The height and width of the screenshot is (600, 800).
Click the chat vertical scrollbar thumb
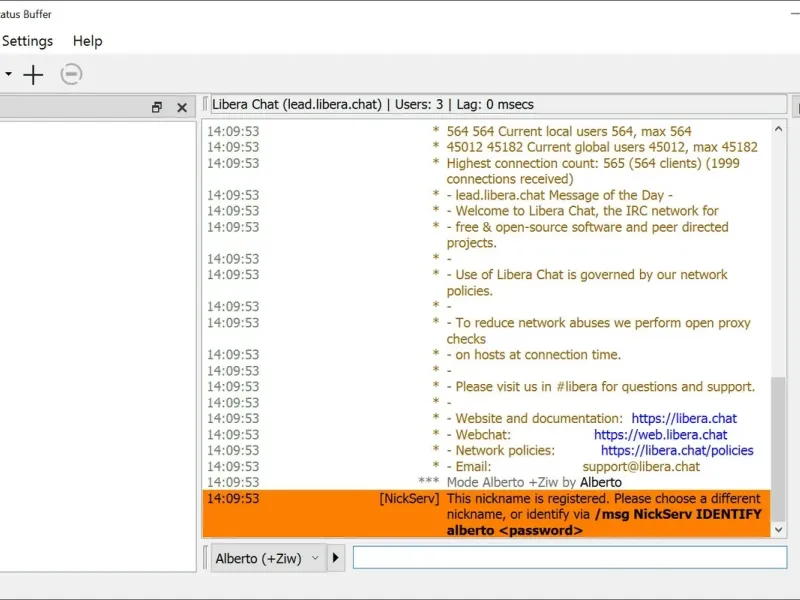(x=778, y=449)
